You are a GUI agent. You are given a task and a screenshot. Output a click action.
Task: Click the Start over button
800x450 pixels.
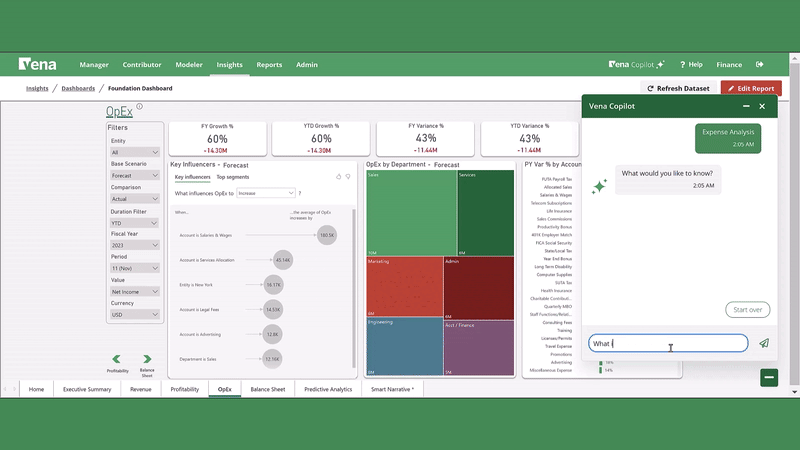point(747,310)
